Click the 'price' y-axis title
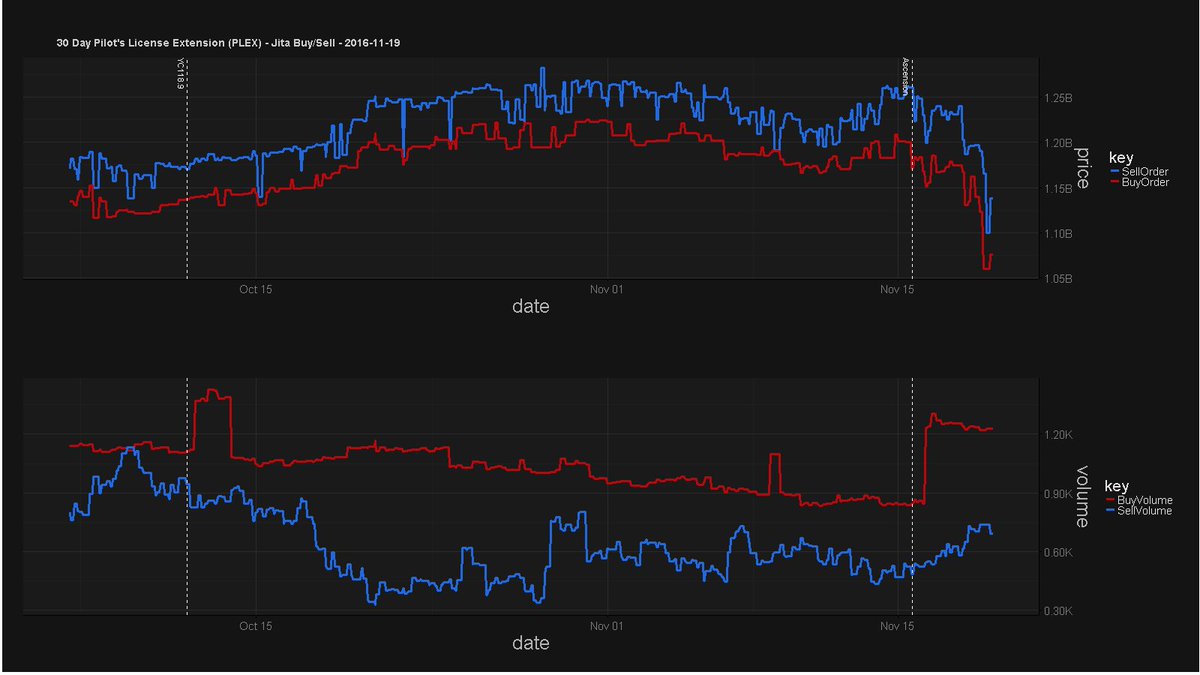 (1083, 168)
